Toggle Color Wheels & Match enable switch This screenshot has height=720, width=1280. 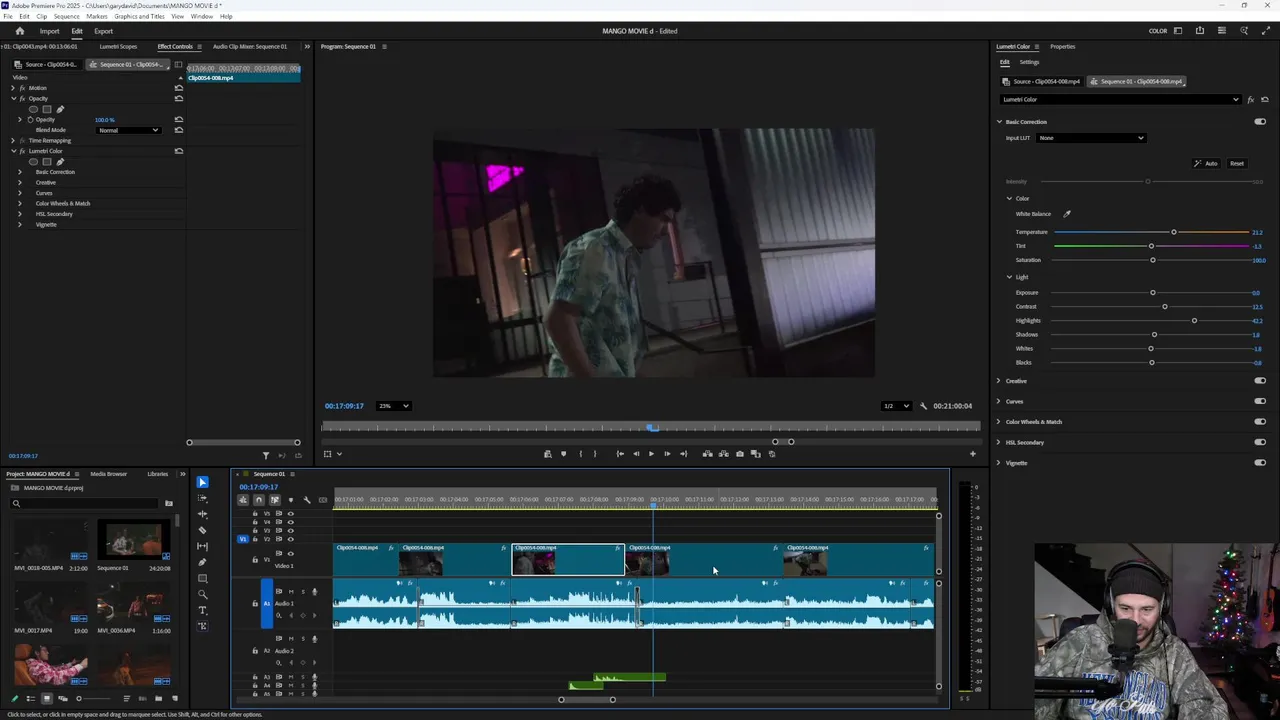point(1260,422)
